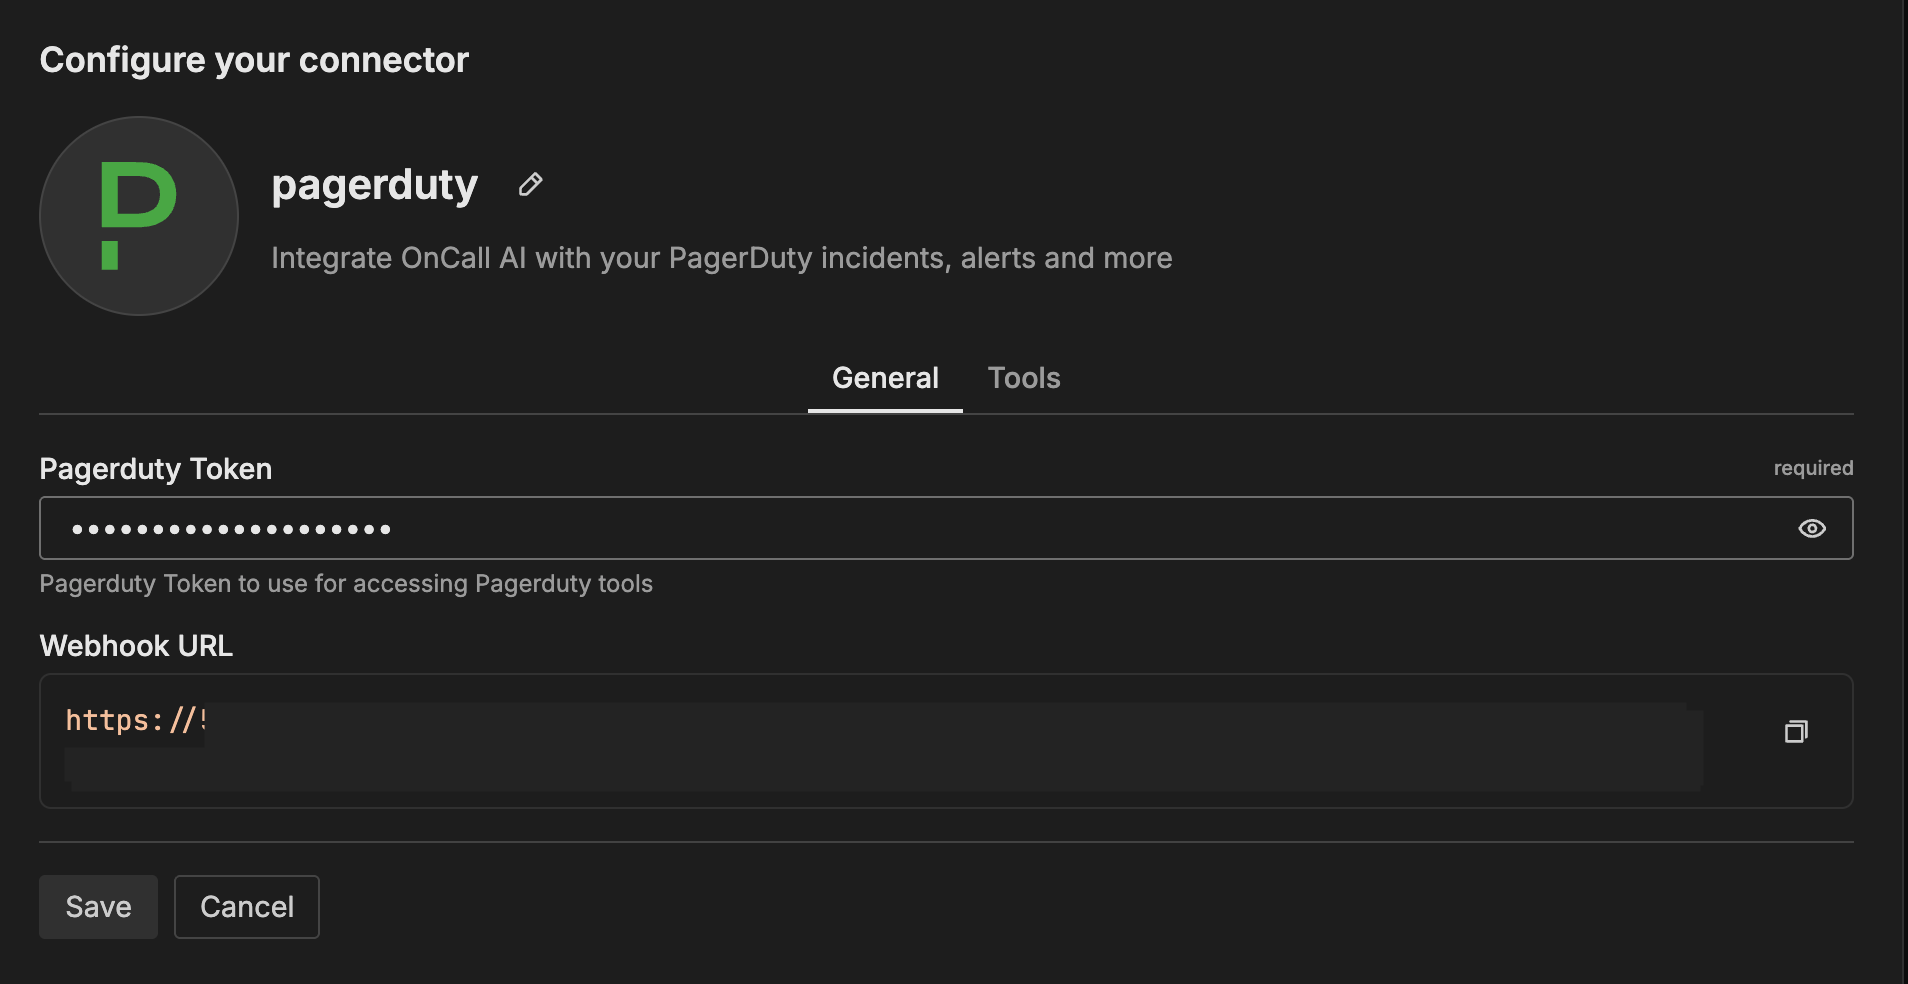Click the Configure your connector heading
Image resolution: width=1908 pixels, height=984 pixels.
point(254,60)
